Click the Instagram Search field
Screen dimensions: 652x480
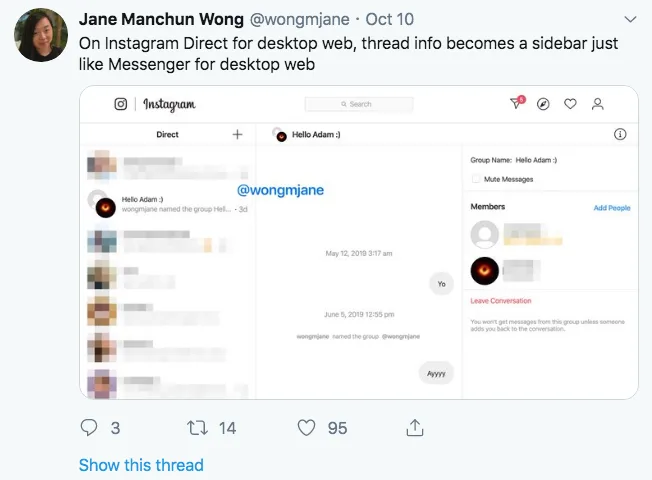357,104
